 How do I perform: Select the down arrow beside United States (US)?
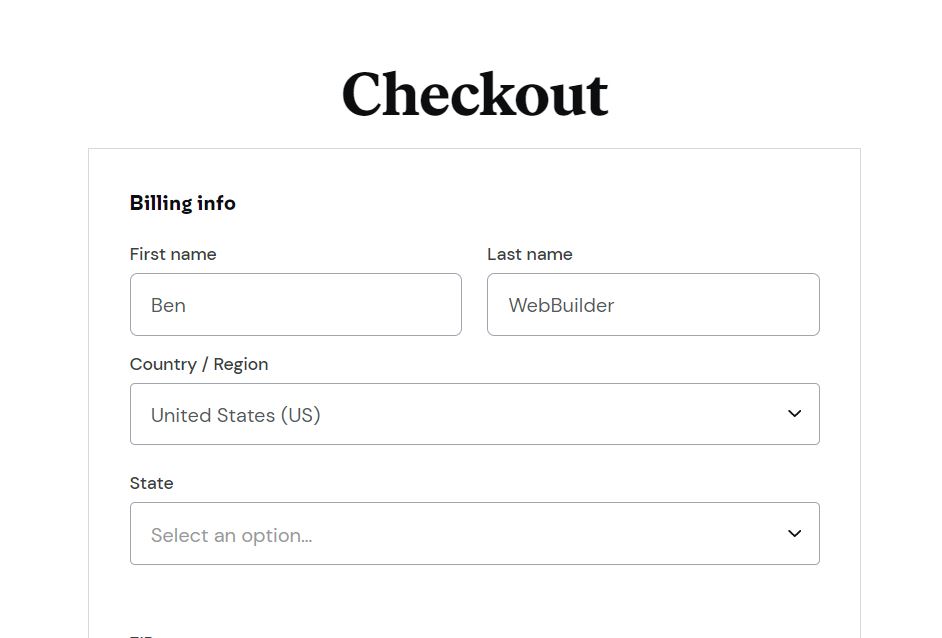pyautogui.click(x=795, y=413)
